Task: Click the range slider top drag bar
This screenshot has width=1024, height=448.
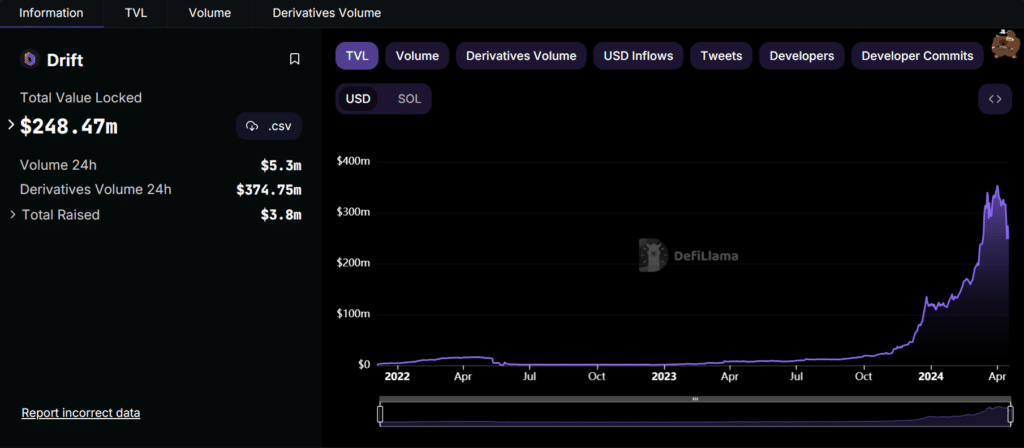Action: click(x=695, y=398)
